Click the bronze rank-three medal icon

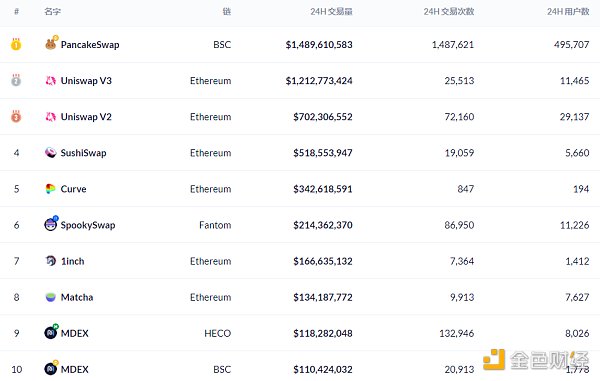[16, 116]
